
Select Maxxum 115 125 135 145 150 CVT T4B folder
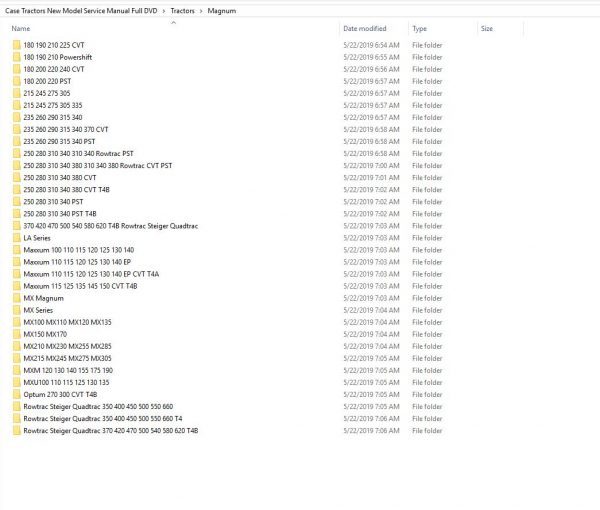point(80,286)
